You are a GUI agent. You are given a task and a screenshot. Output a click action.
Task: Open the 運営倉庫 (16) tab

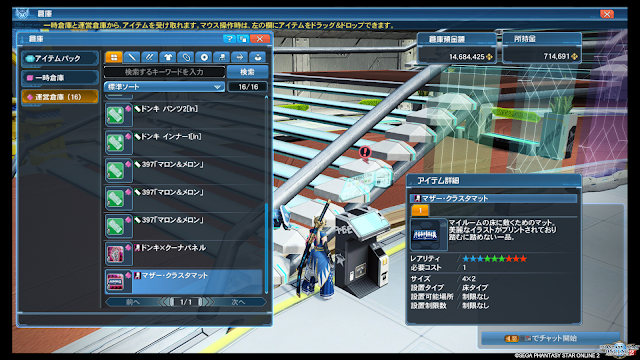tap(60, 97)
